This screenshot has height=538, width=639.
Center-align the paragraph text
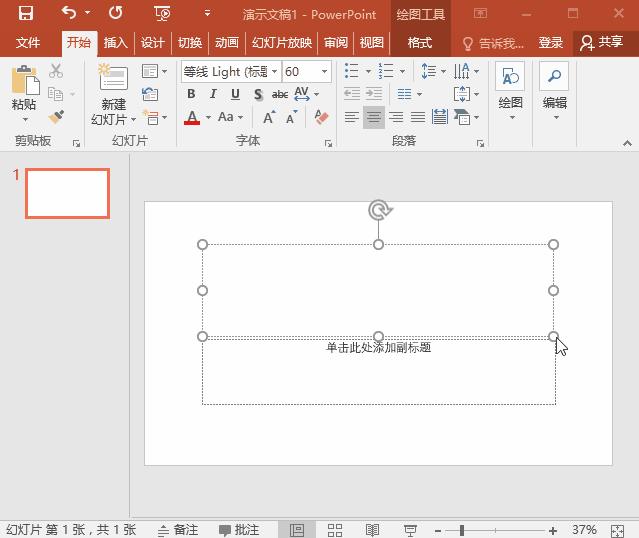click(x=373, y=117)
